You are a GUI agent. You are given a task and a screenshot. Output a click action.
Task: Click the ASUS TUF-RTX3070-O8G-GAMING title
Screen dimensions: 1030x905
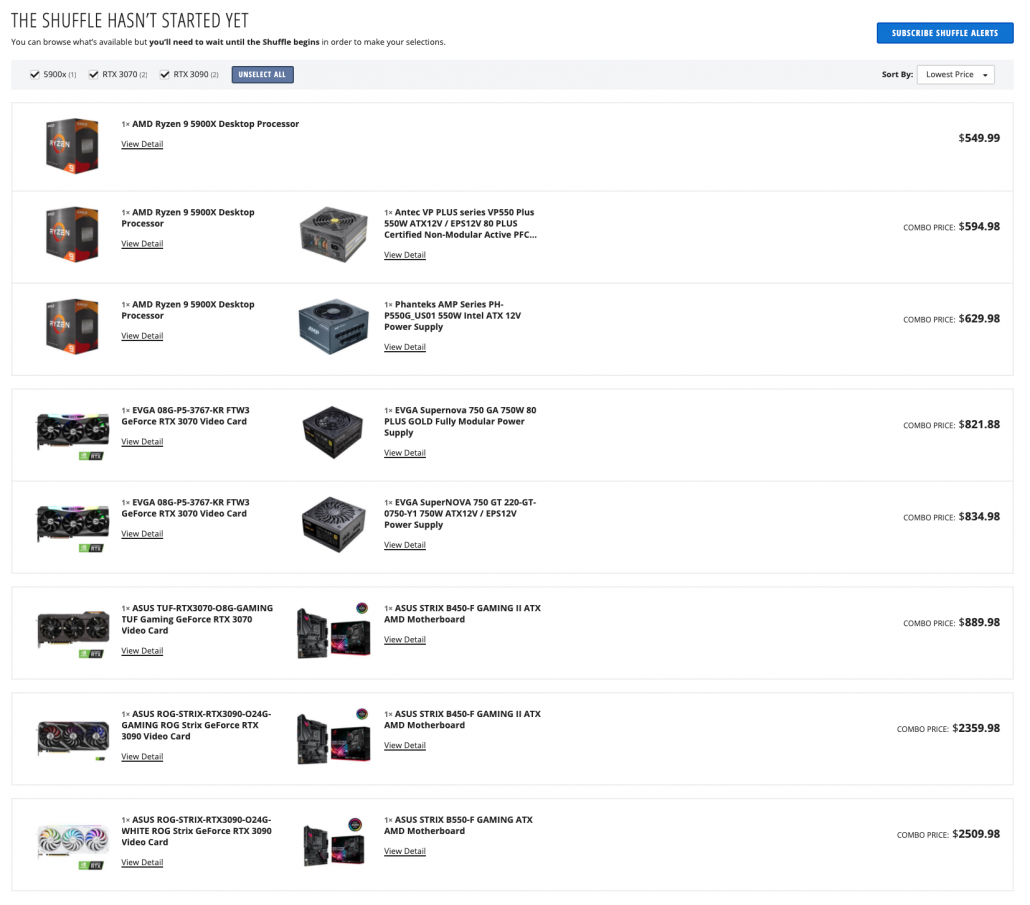(x=197, y=619)
